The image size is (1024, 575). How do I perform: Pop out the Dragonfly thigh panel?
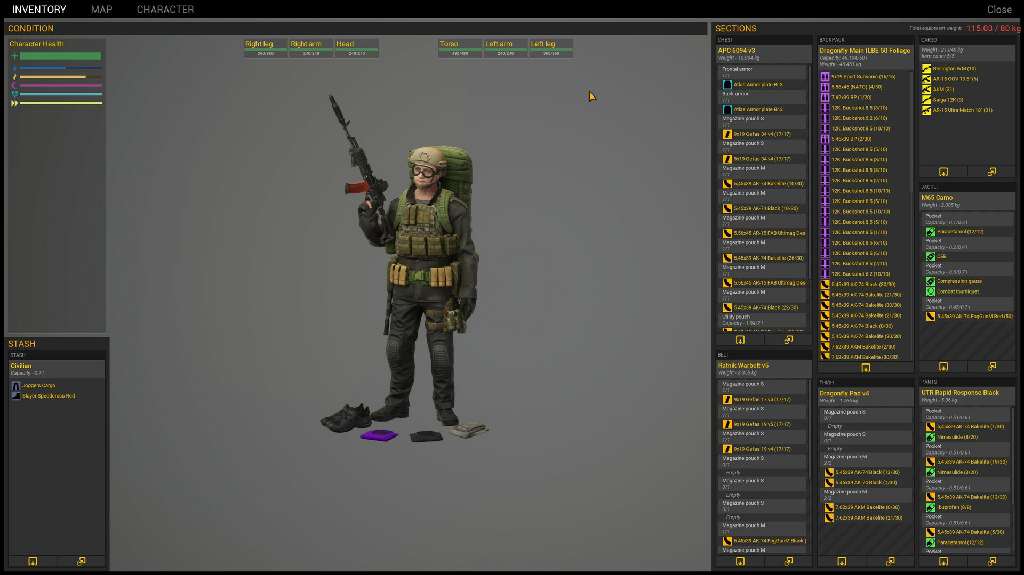[x=889, y=561]
